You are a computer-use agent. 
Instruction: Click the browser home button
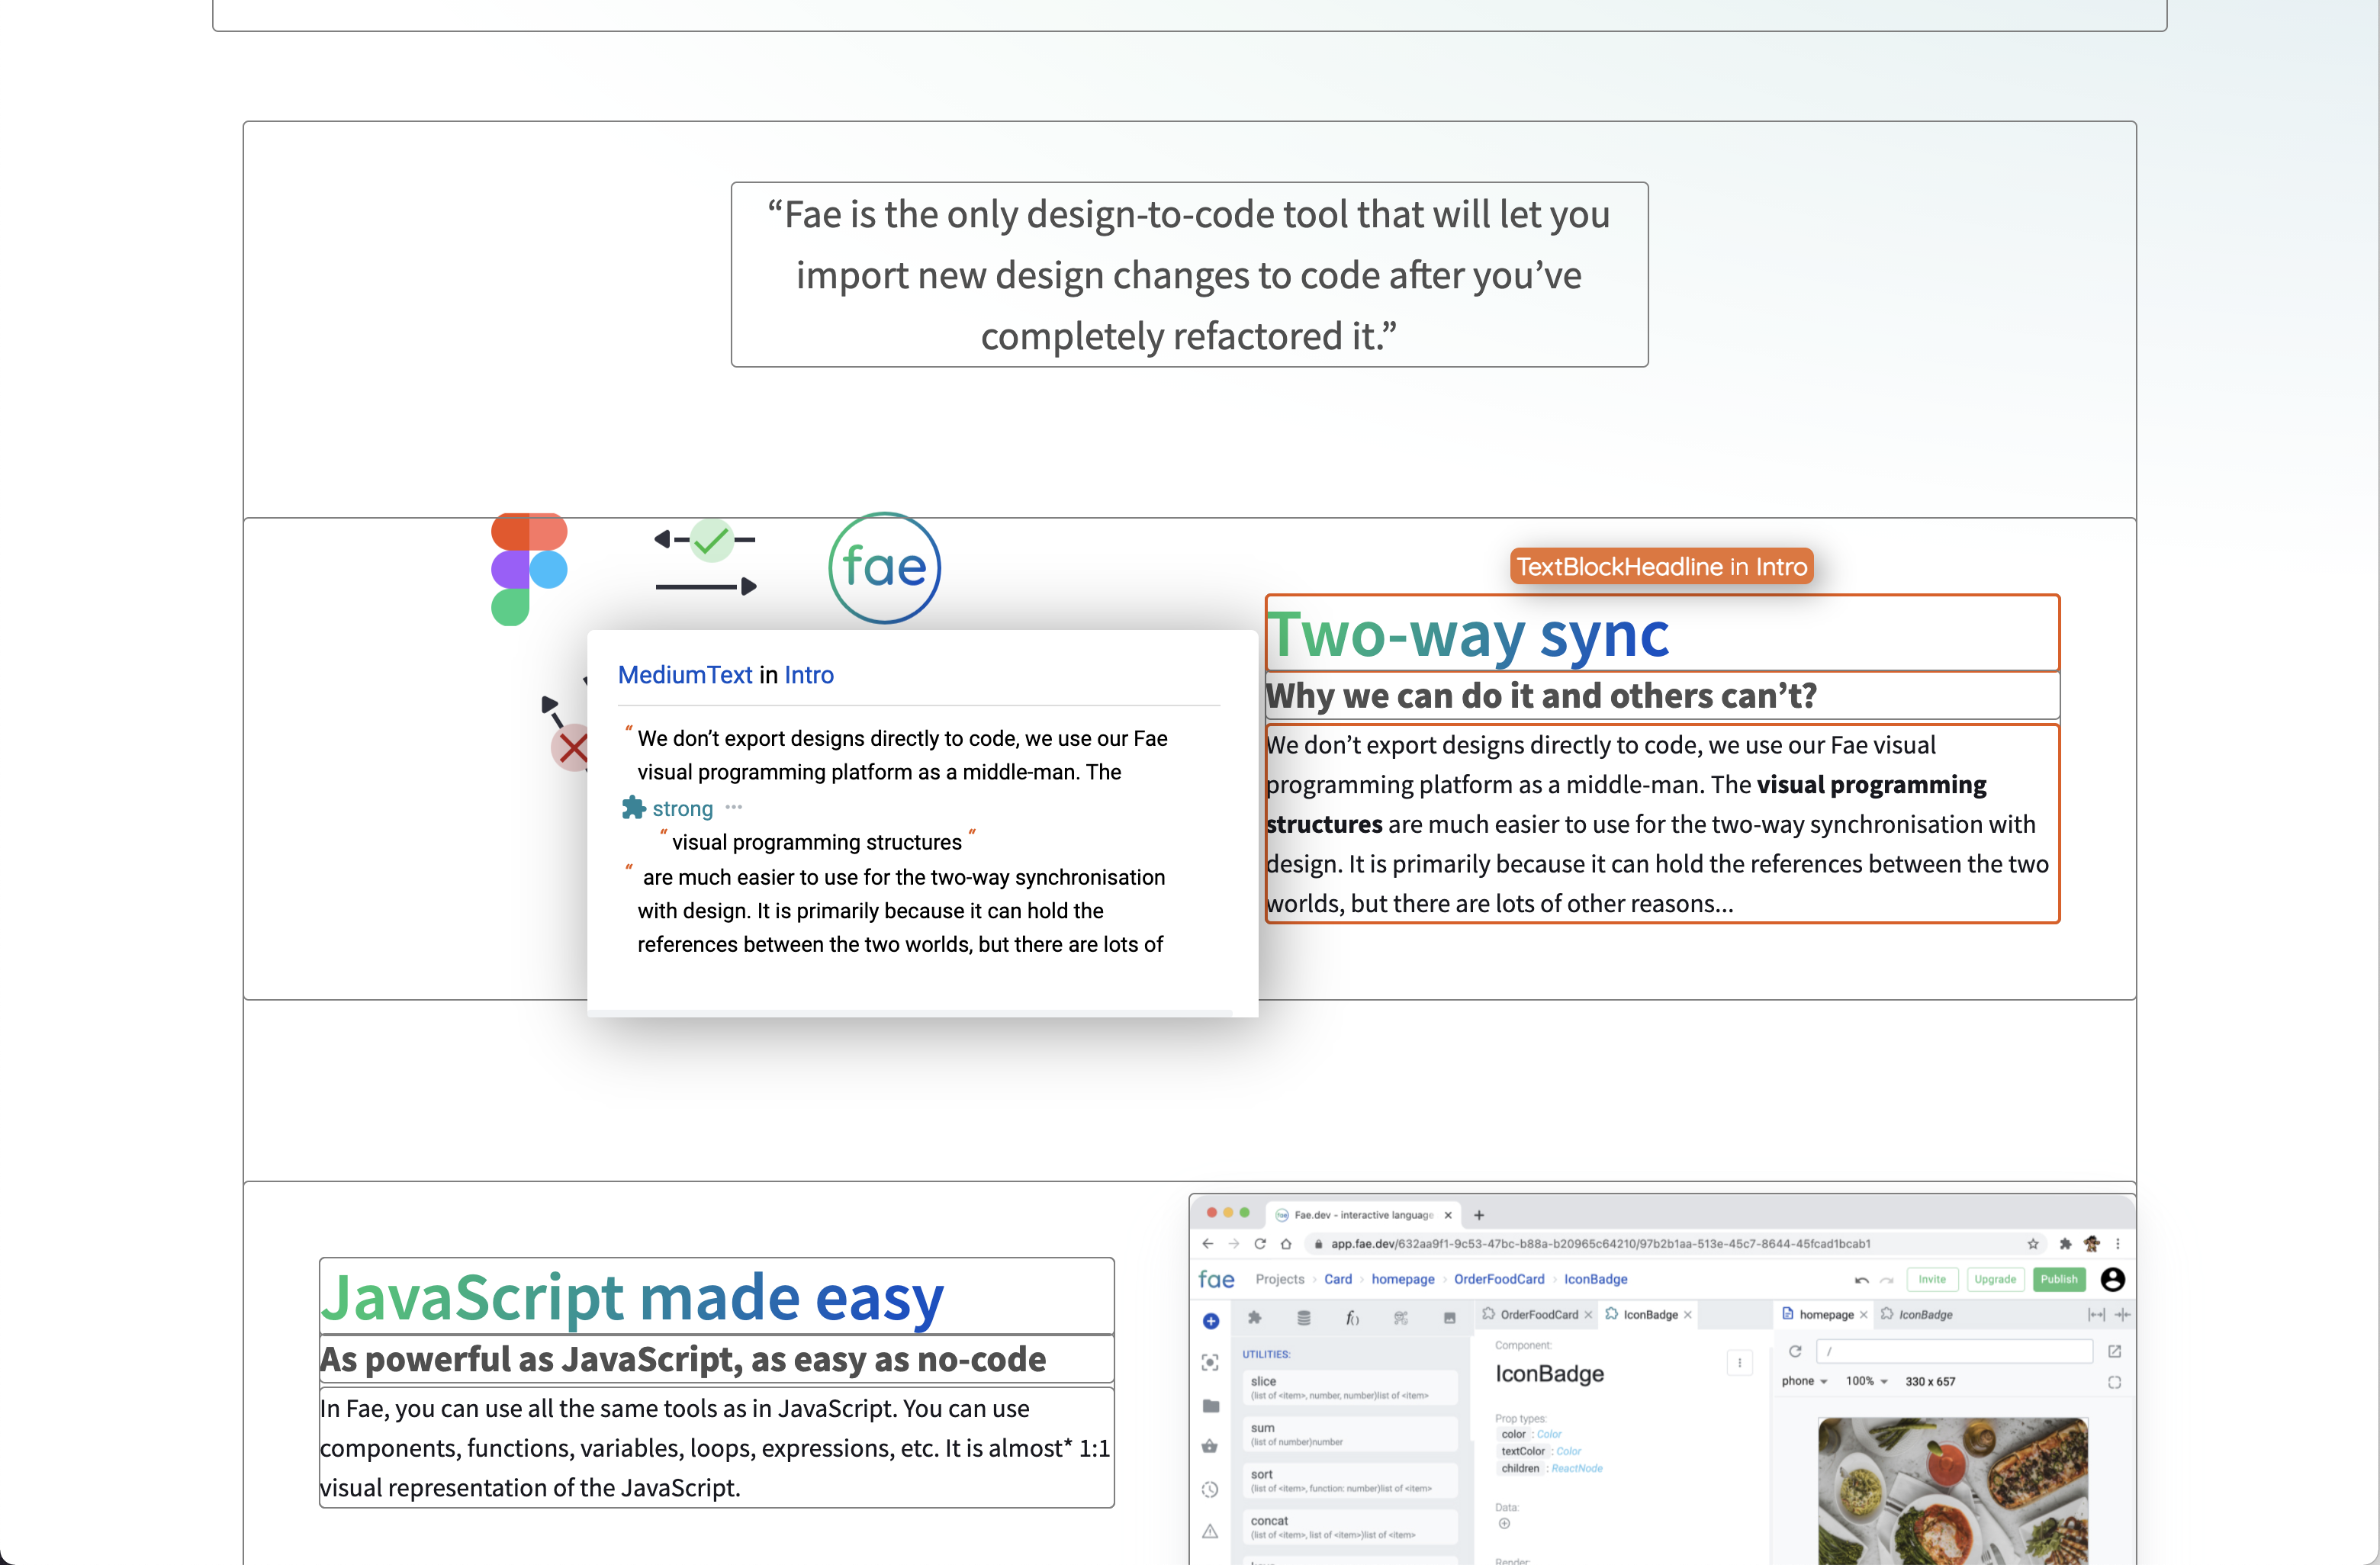click(x=1286, y=1244)
